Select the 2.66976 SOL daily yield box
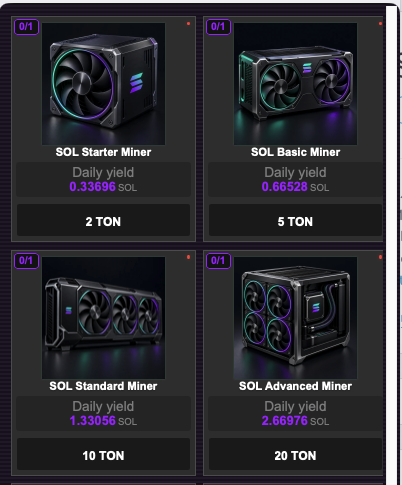The width and height of the screenshot is (402, 485). [x=295, y=413]
